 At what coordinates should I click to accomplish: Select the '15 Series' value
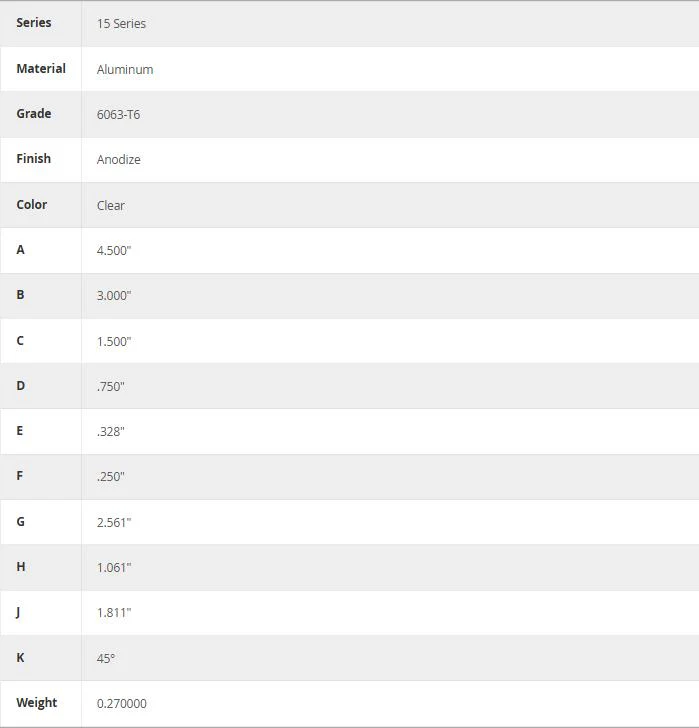point(121,24)
